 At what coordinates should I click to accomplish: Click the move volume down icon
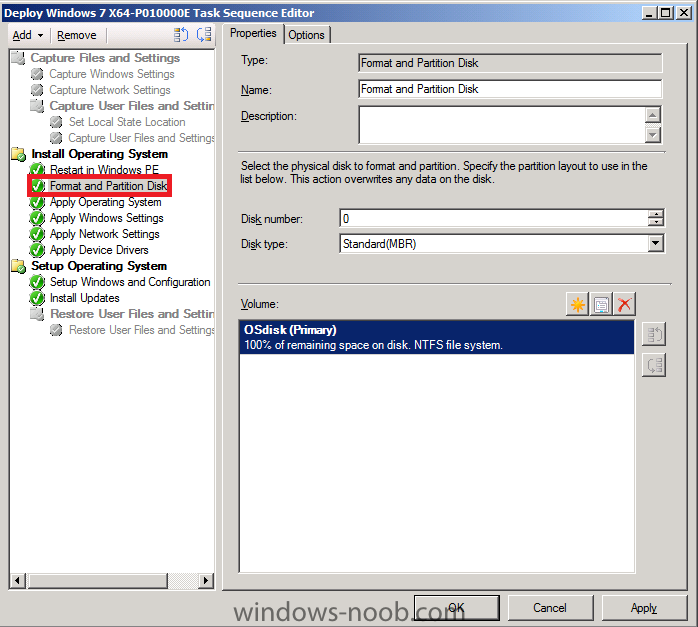coord(653,365)
